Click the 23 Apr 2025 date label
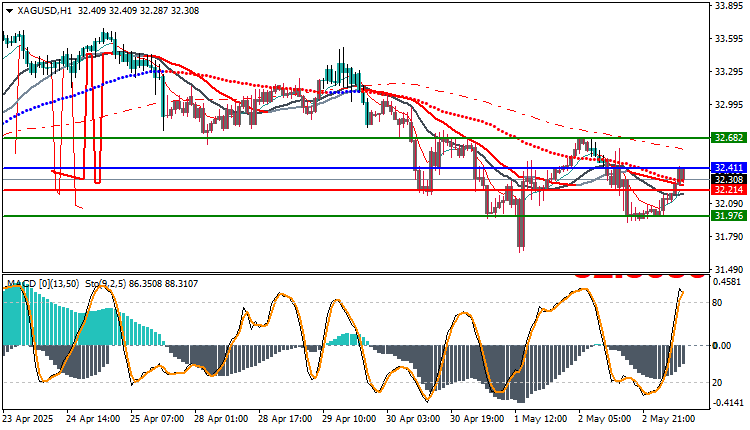The height and width of the screenshot is (430, 750). [28, 419]
